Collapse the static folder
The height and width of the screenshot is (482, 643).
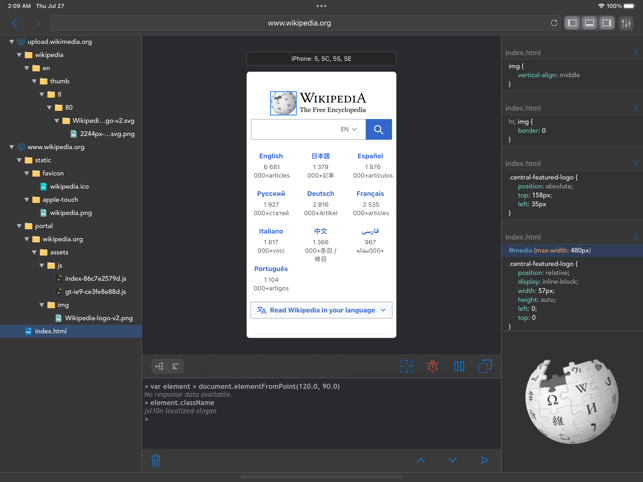[x=19, y=160]
